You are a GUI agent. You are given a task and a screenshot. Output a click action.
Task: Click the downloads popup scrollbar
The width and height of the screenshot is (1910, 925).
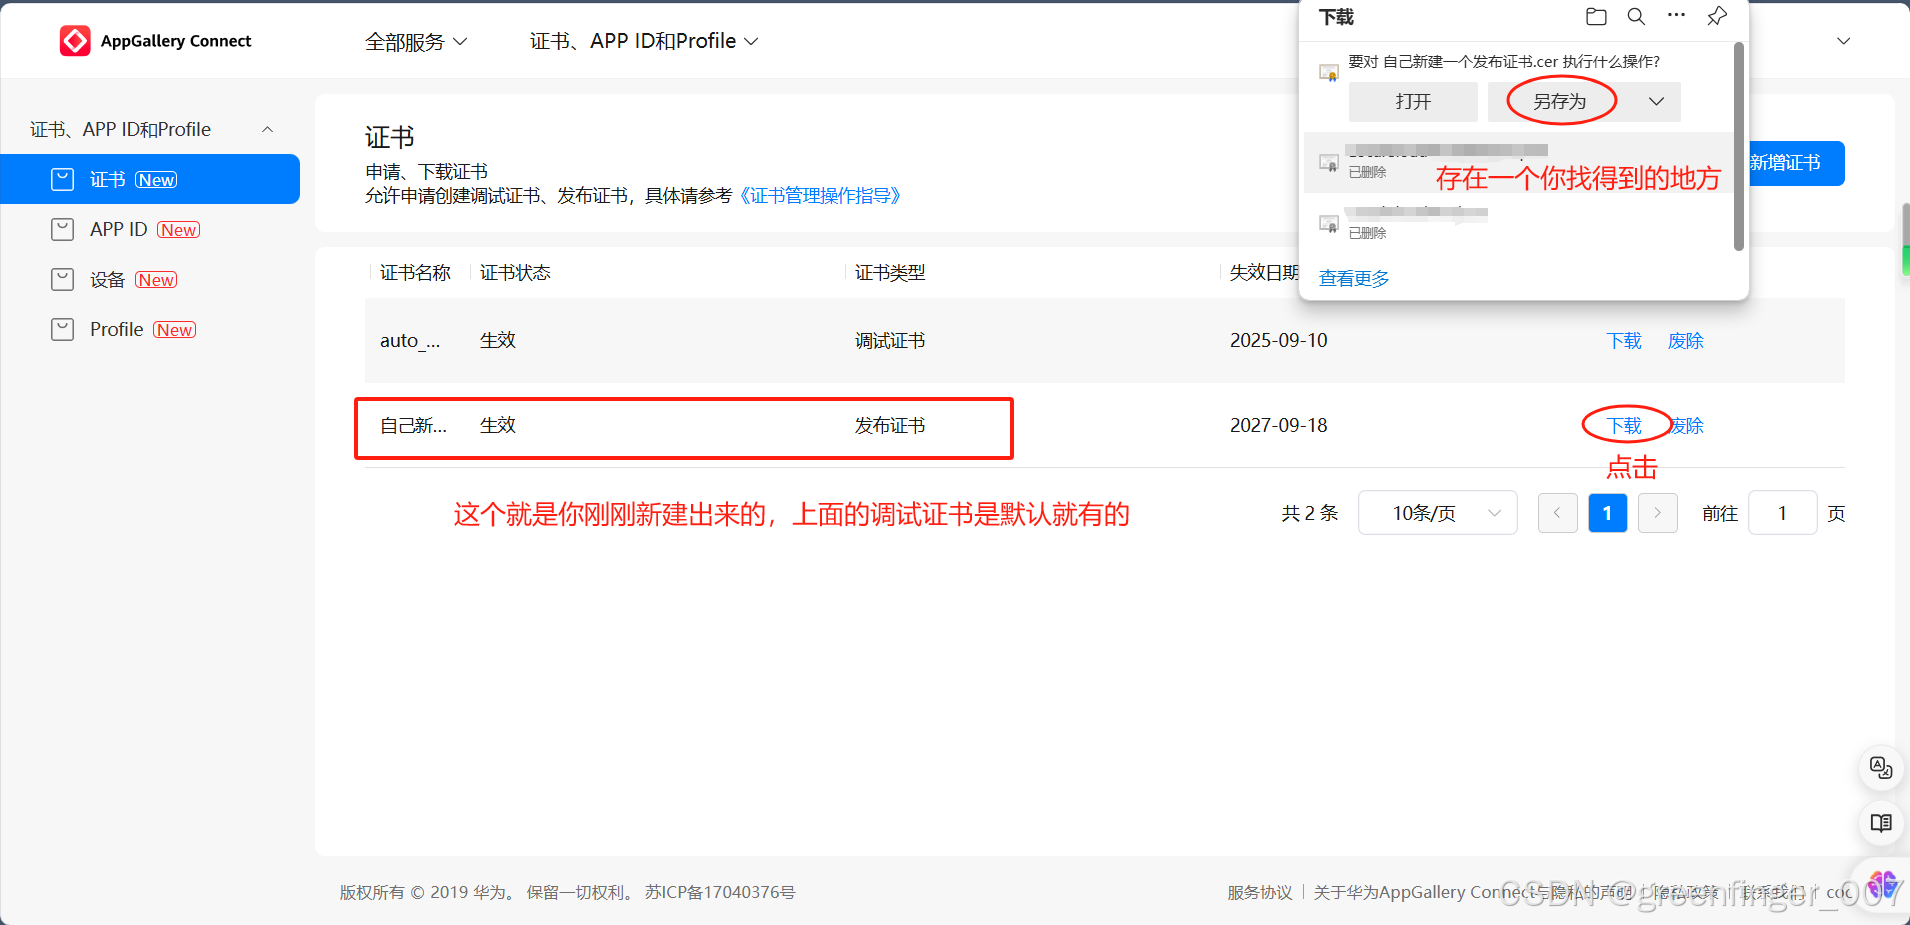[x=1739, y=146]
